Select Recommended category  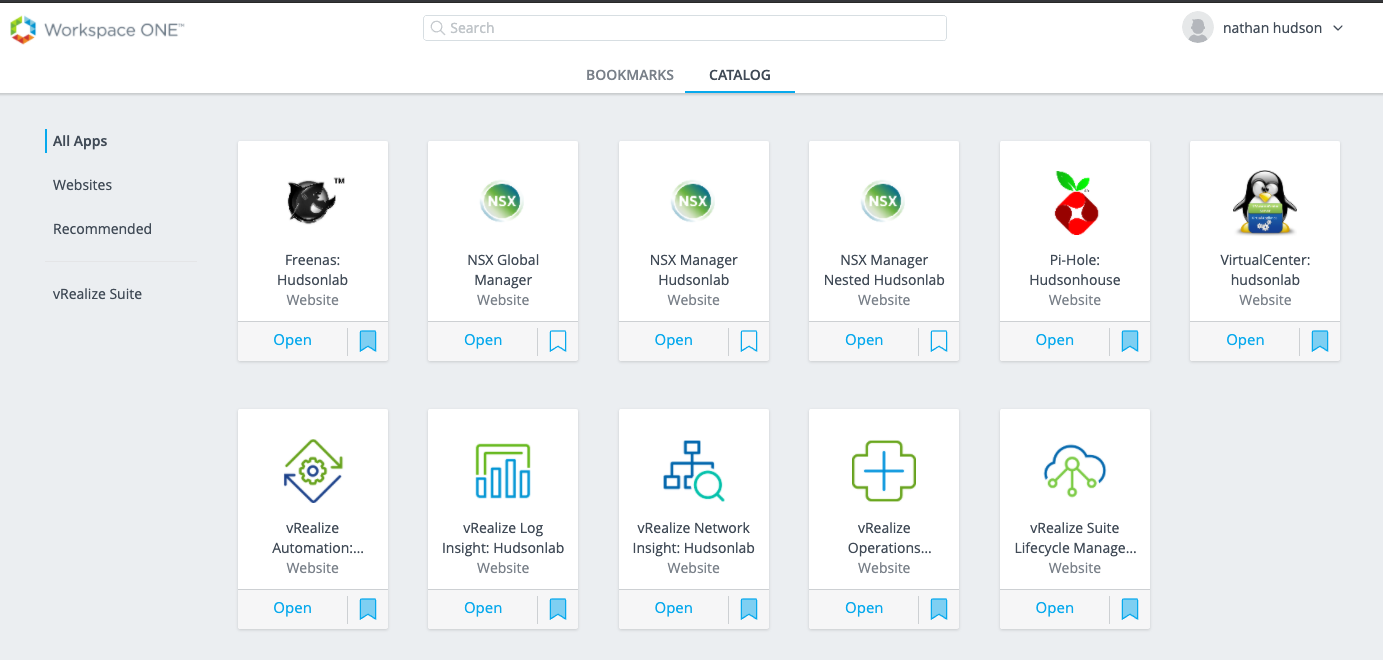pyautogui.click(x=103, y=229)
